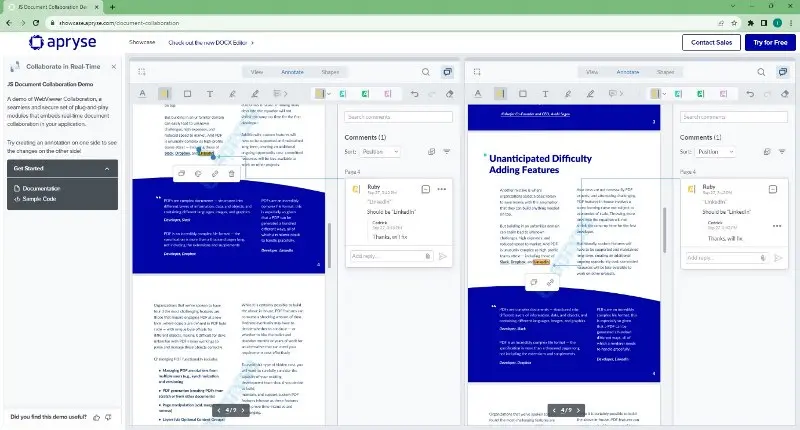The width and height of the screenshot is (800, 430).
Task: Open more options on Ruby's left comment
Action: click(x=442, y=189)
